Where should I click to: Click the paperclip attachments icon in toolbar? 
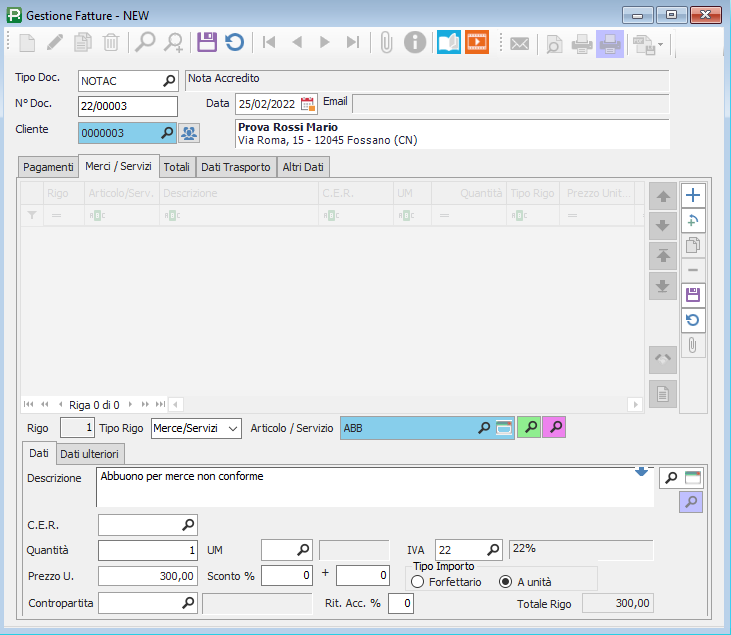(386, 42)
